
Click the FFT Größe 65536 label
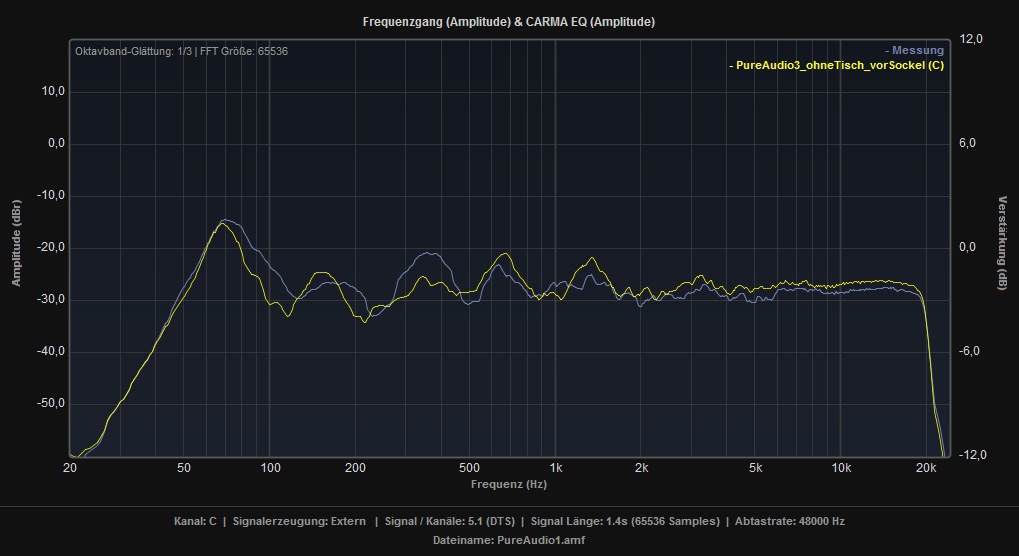(244, 51)
